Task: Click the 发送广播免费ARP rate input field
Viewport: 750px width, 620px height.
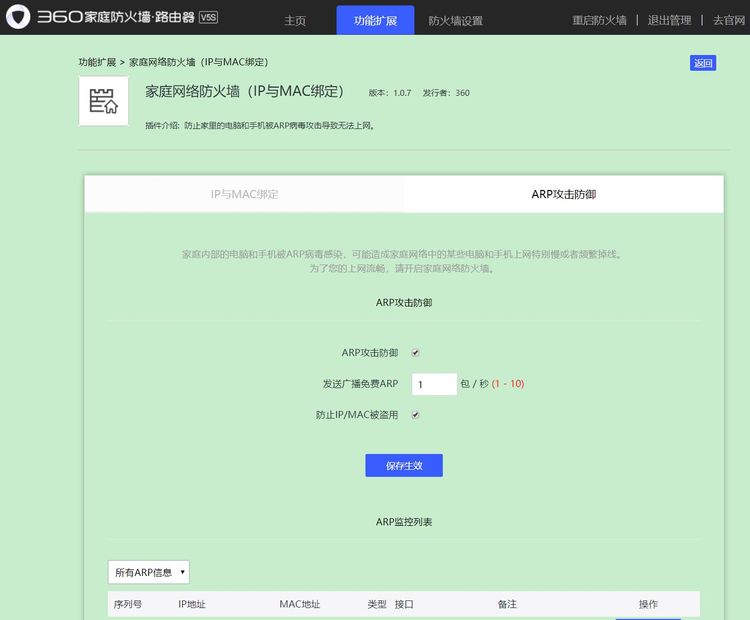Action: (x=434, y=384)
